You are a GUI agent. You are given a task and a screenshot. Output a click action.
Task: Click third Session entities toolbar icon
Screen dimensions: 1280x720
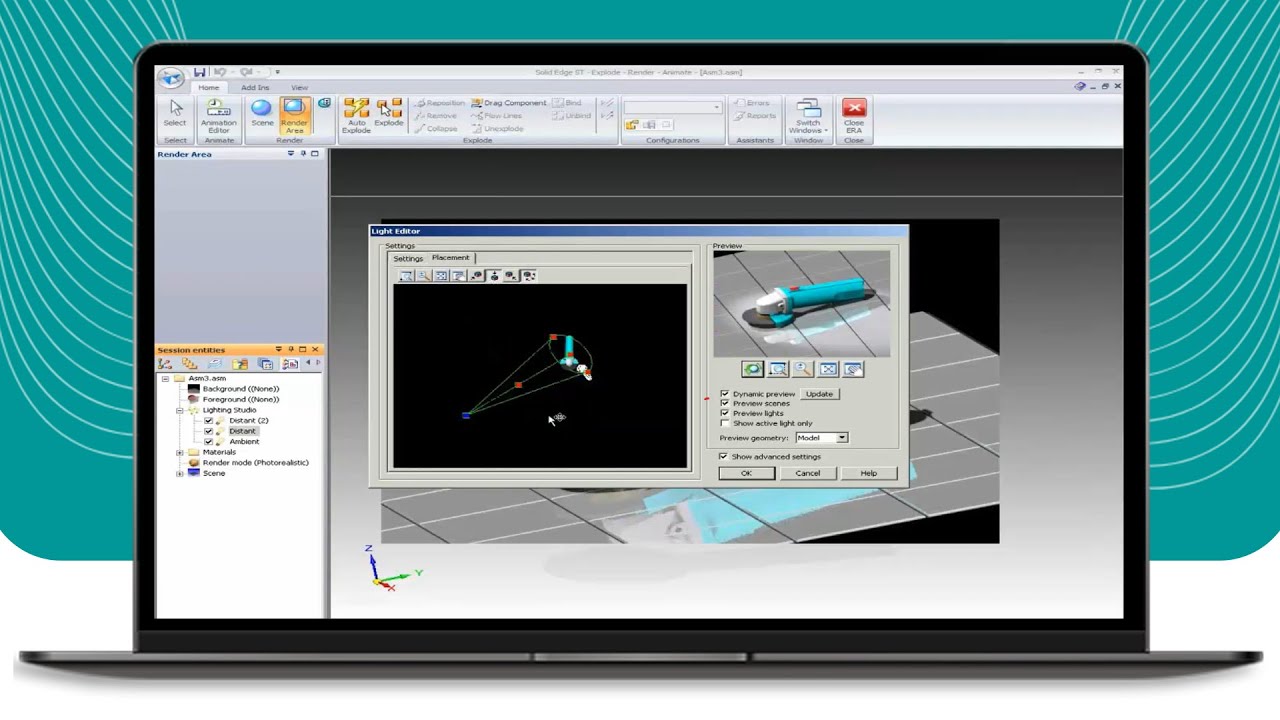point(215,364)
